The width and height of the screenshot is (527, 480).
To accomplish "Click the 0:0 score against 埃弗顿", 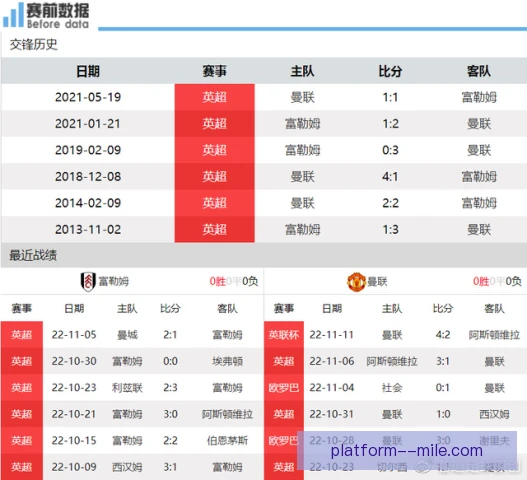I will [x=170, y=361].
